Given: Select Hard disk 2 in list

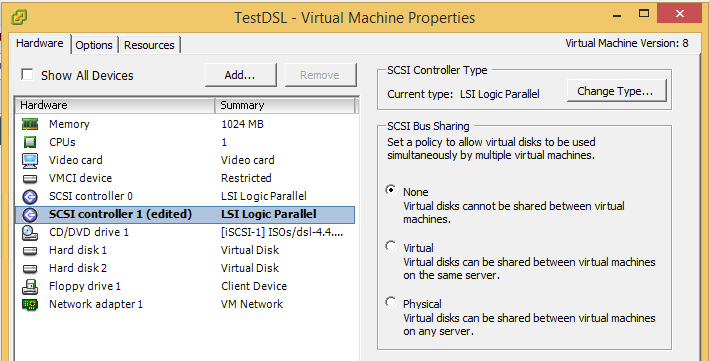Looking at the screenshot, I should click(185, 269).
